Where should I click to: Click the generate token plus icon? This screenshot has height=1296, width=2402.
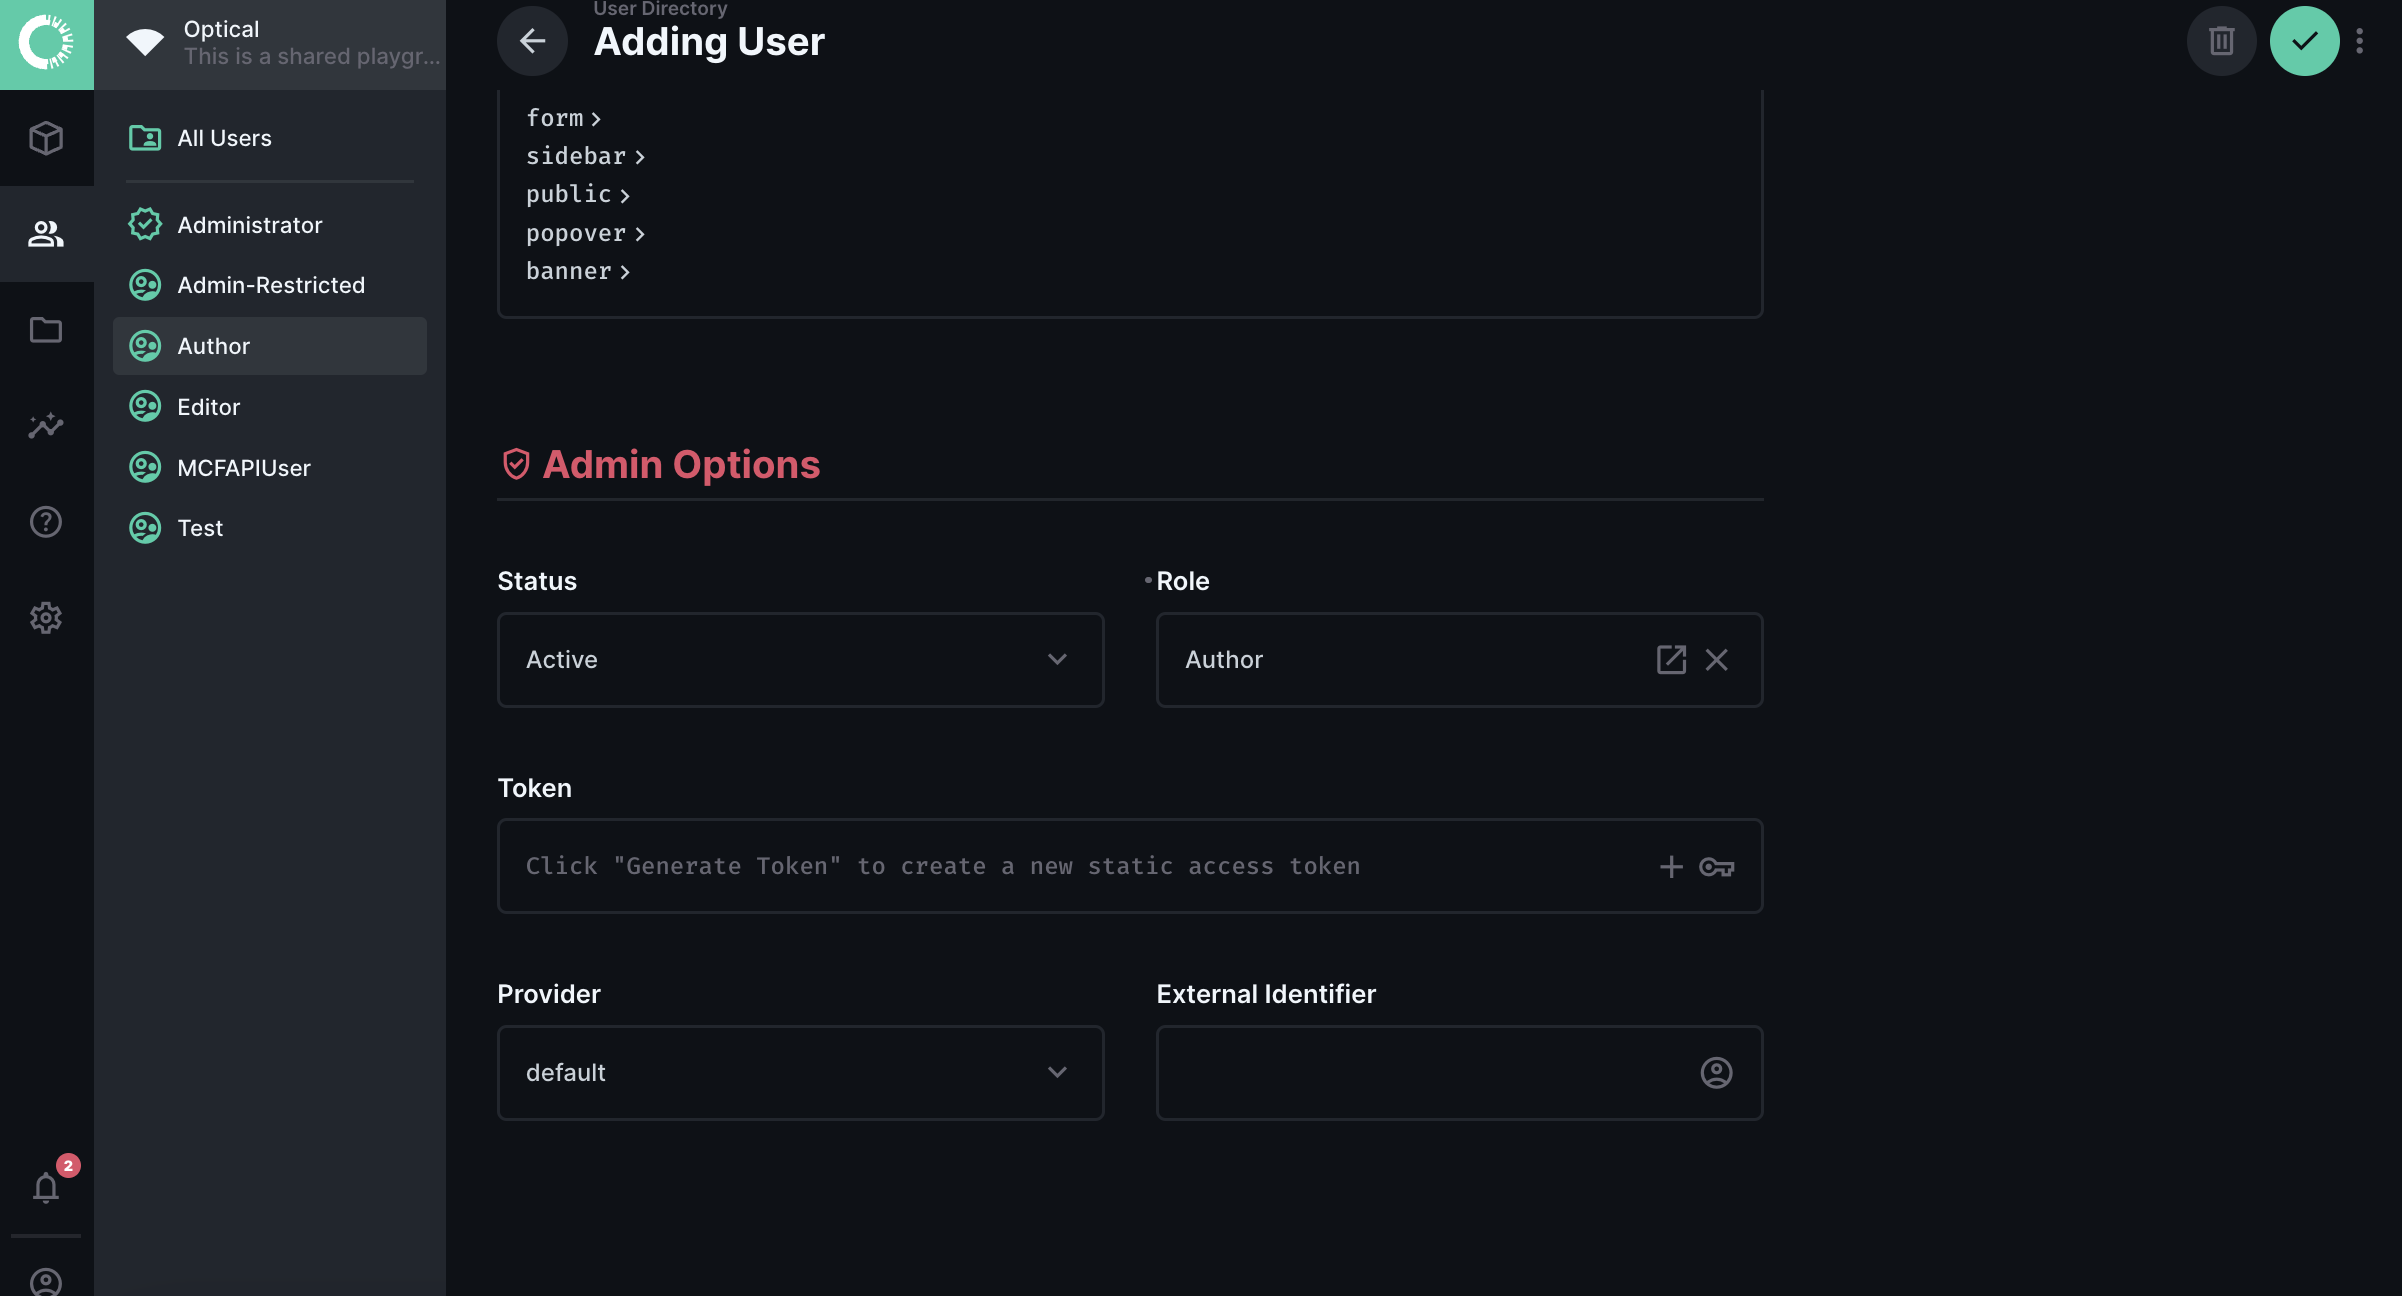pyautogui.click(x=1671, y=867)
